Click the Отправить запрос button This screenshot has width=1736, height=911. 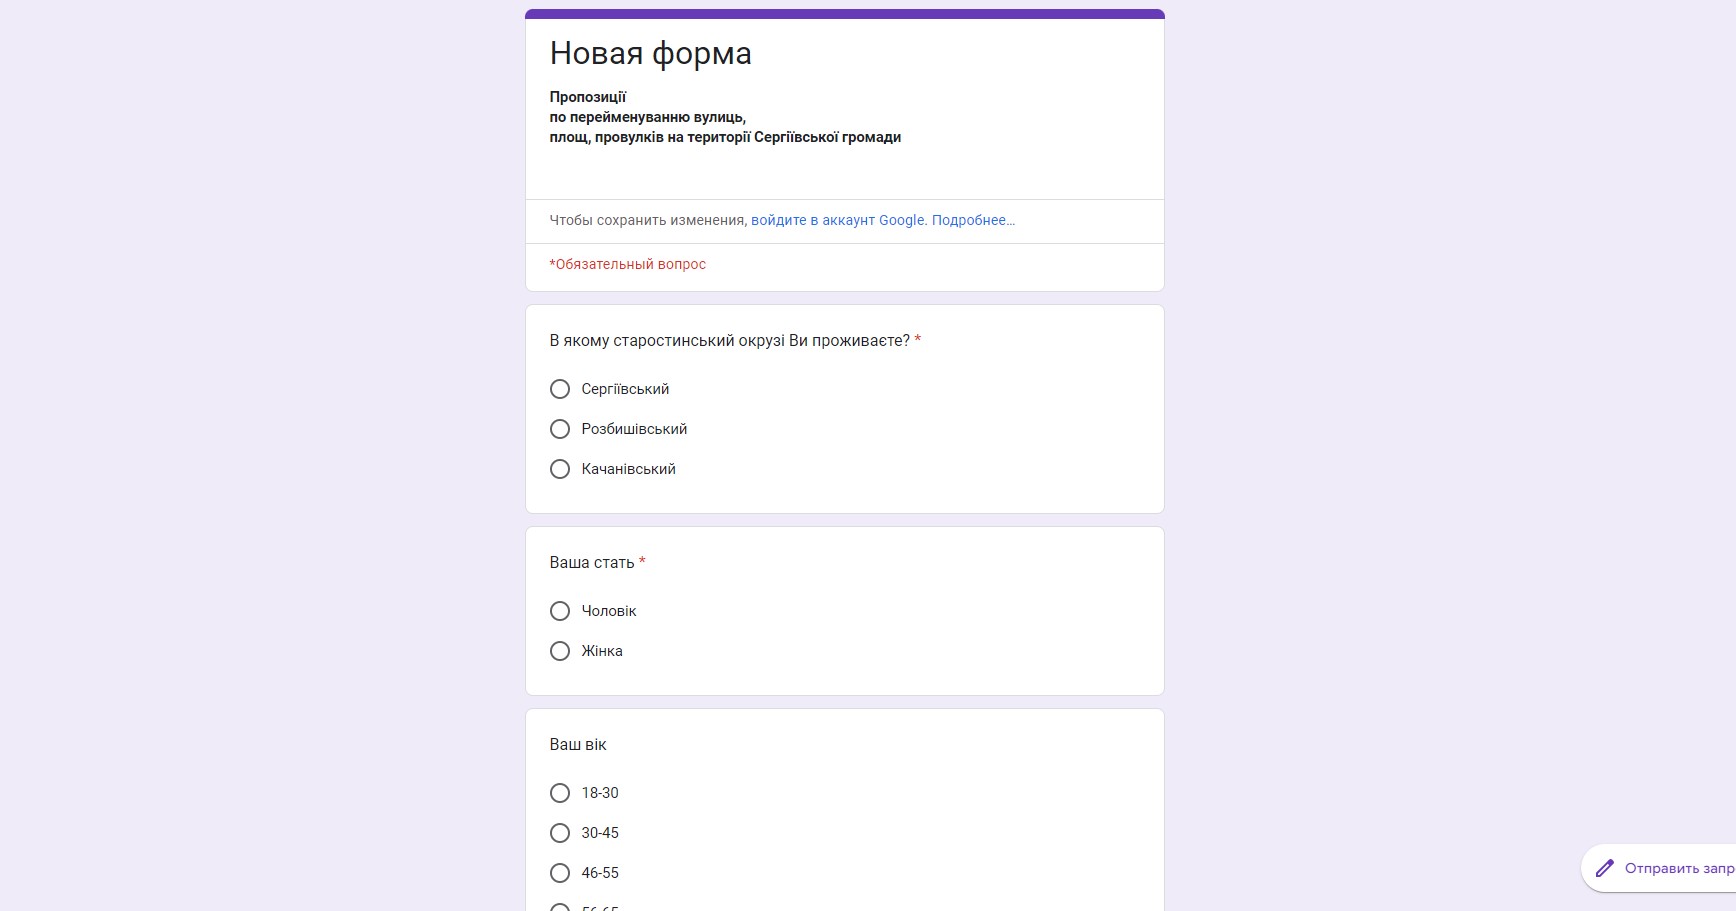point(1658,868)
